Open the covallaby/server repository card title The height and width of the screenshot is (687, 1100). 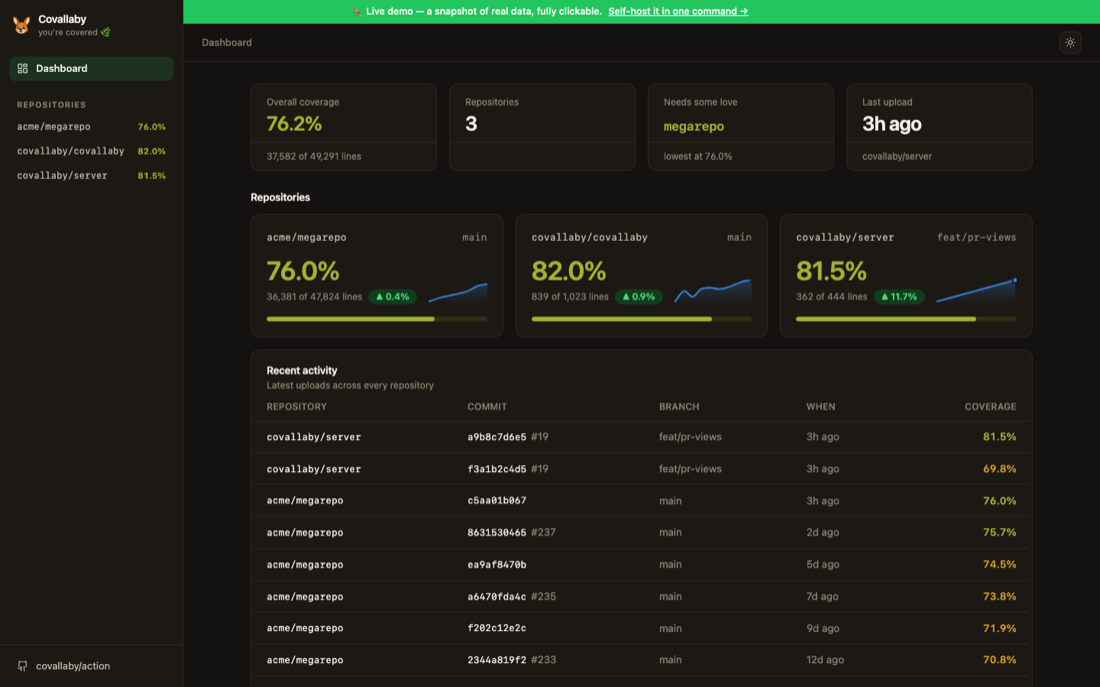coord(845,238)
